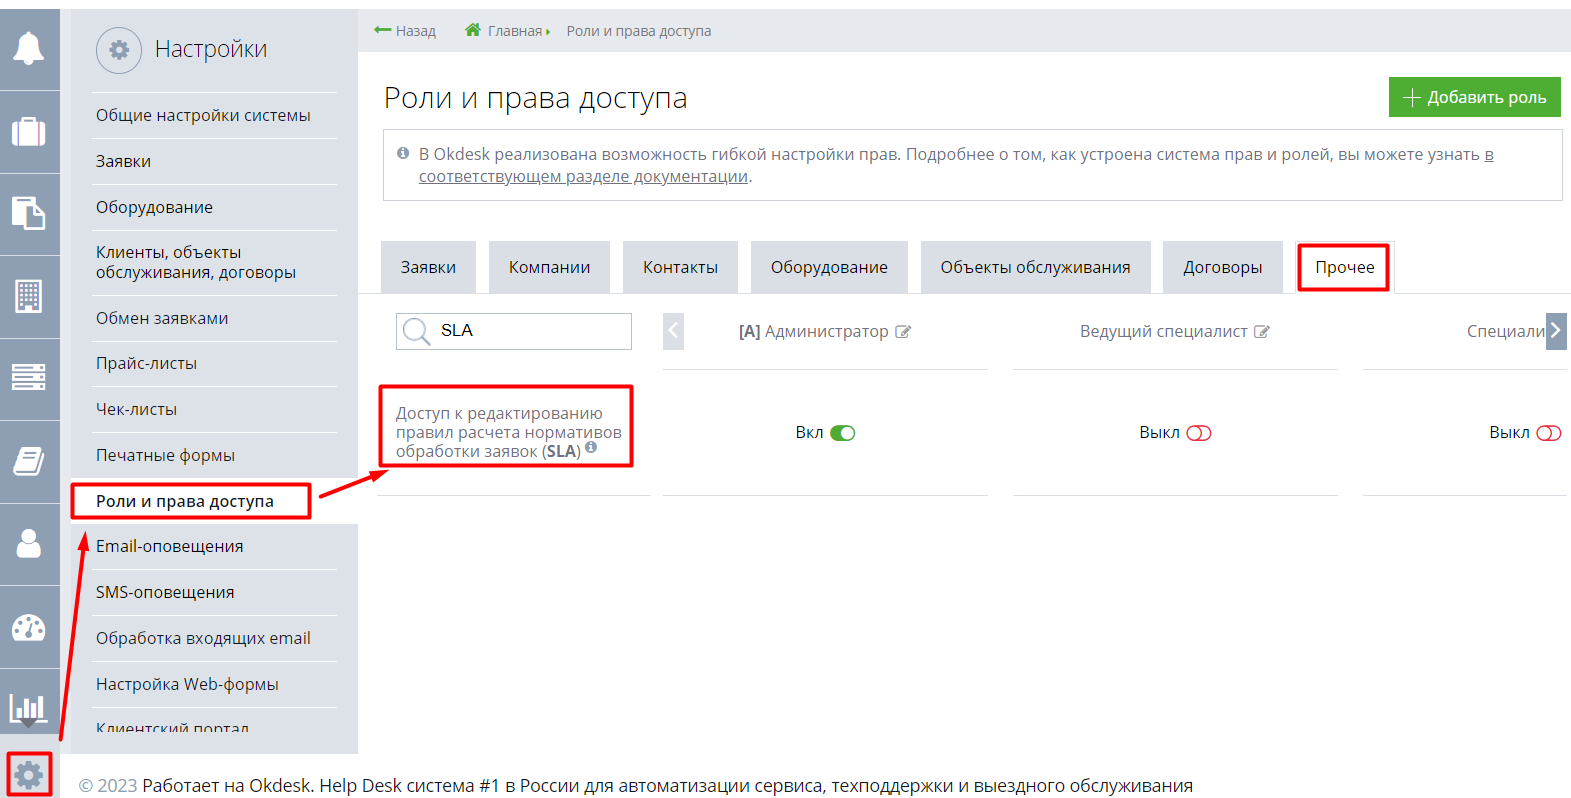
Task: Click the home icon in breadcrumbs
Action: coord(473,30)
